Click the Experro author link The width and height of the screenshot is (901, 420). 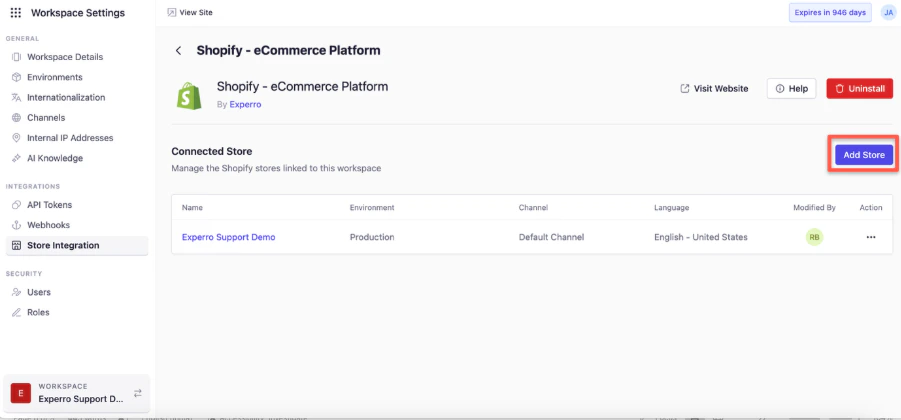[x=245, y=104]
